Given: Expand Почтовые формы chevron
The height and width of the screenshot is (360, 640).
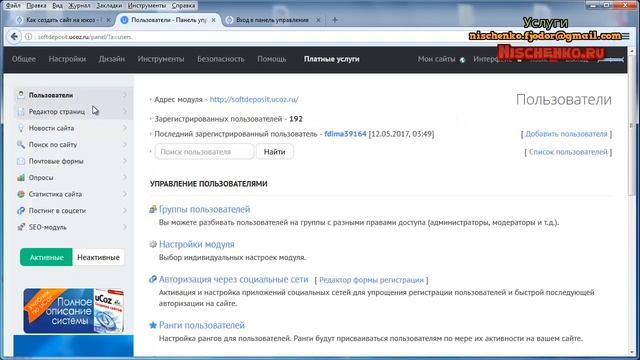Looking at the screenshot, I should click(x=125, y=161).
